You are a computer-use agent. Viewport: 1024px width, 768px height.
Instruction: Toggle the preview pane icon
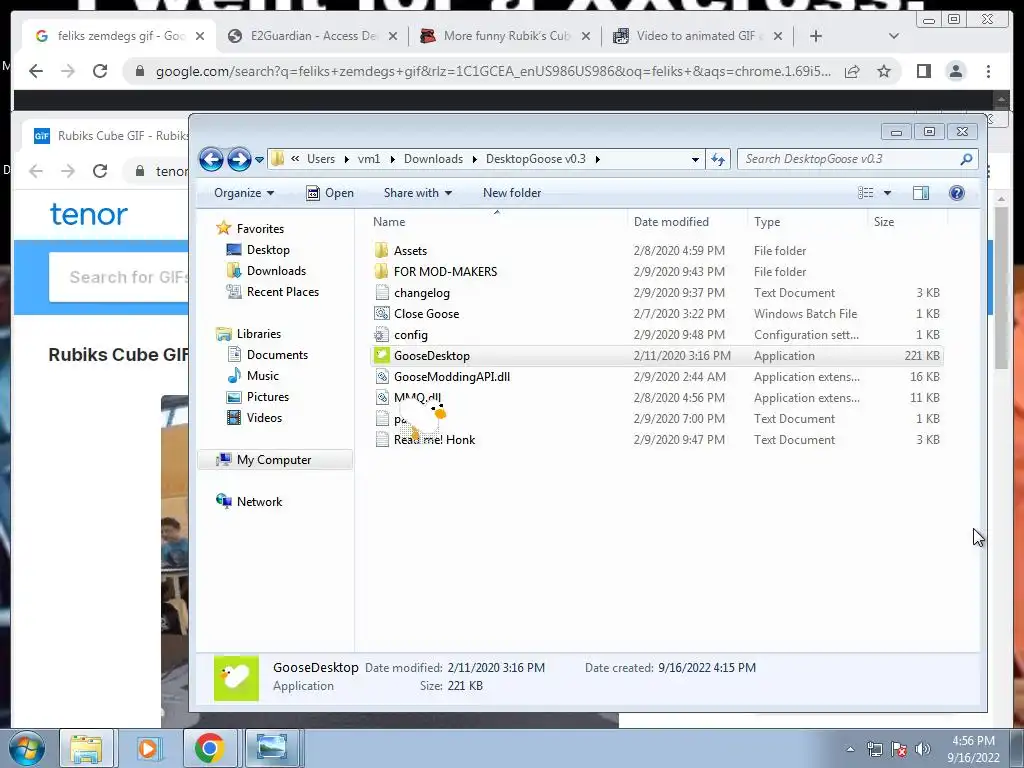tap(921, 193)
